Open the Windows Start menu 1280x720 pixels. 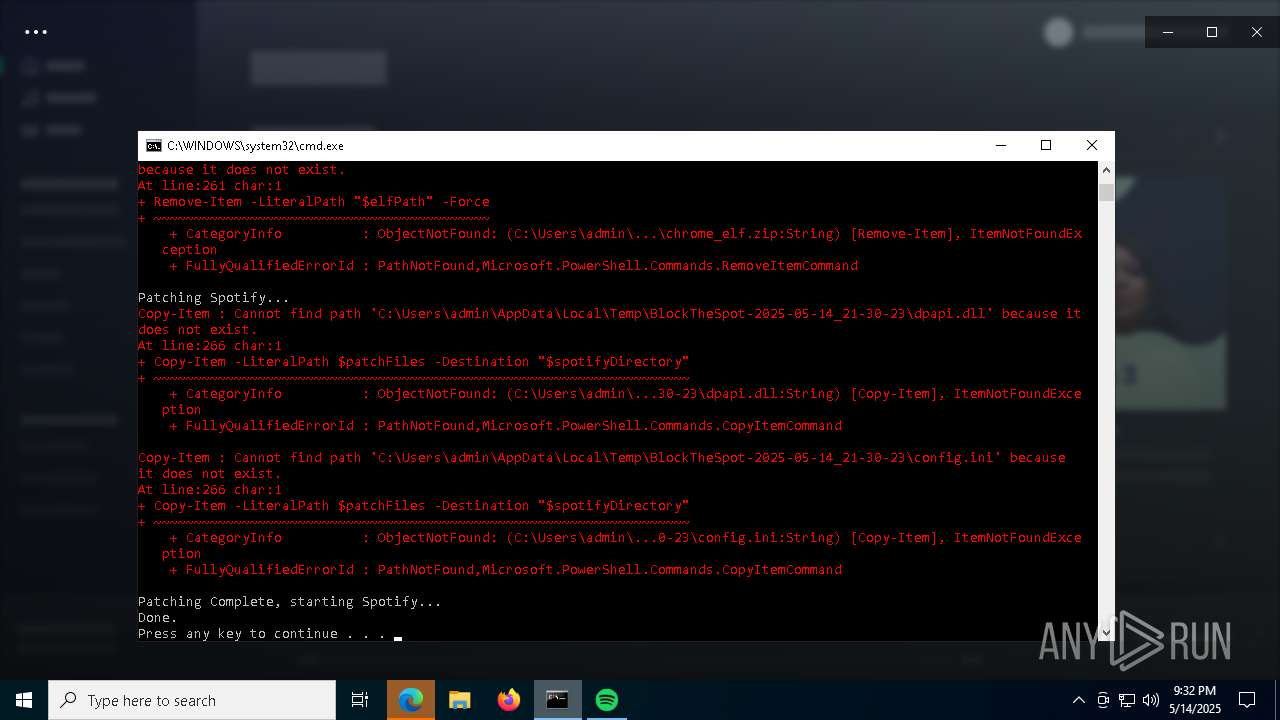pyautogui.click(x=24, y=700)
